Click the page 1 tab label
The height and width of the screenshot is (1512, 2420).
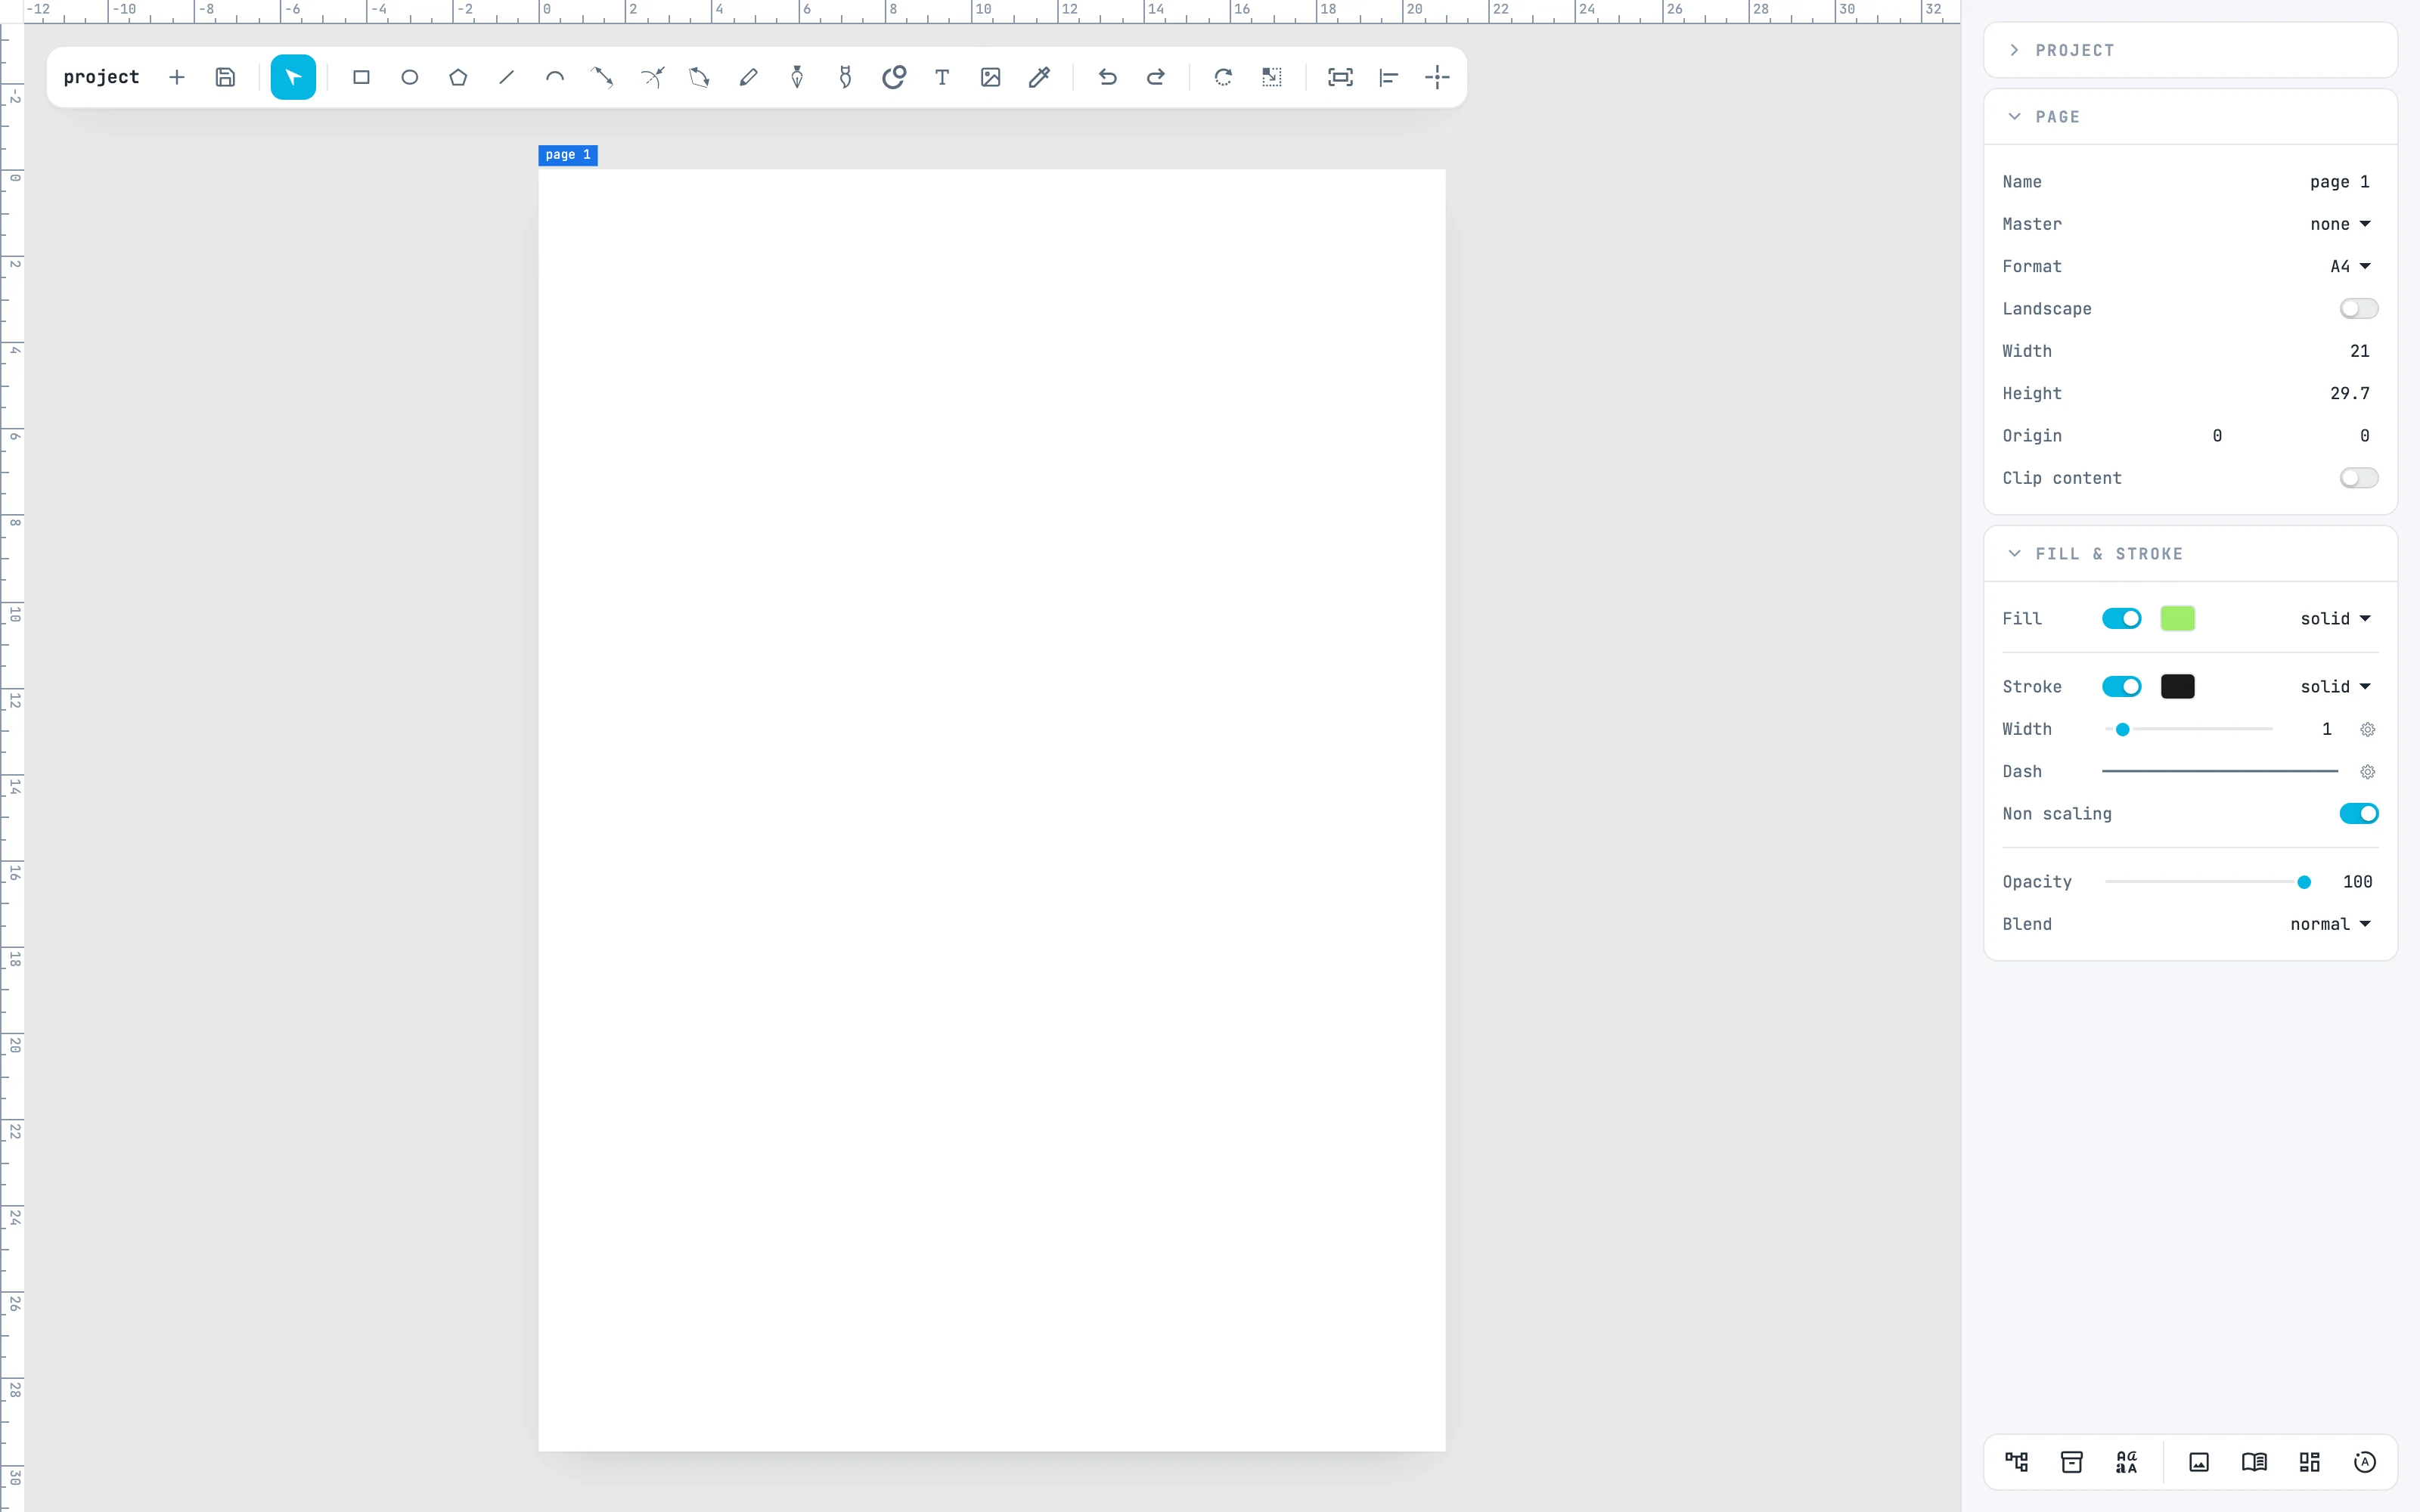pyautogui.click(x=568, y=155)
